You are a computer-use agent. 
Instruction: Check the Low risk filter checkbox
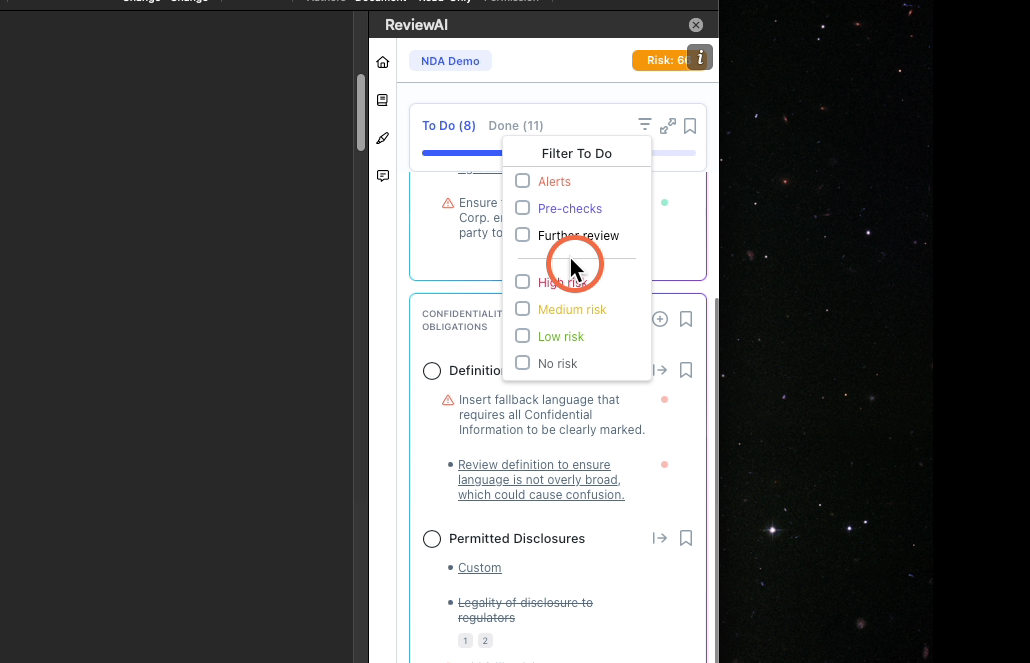[x=522, y=336]
